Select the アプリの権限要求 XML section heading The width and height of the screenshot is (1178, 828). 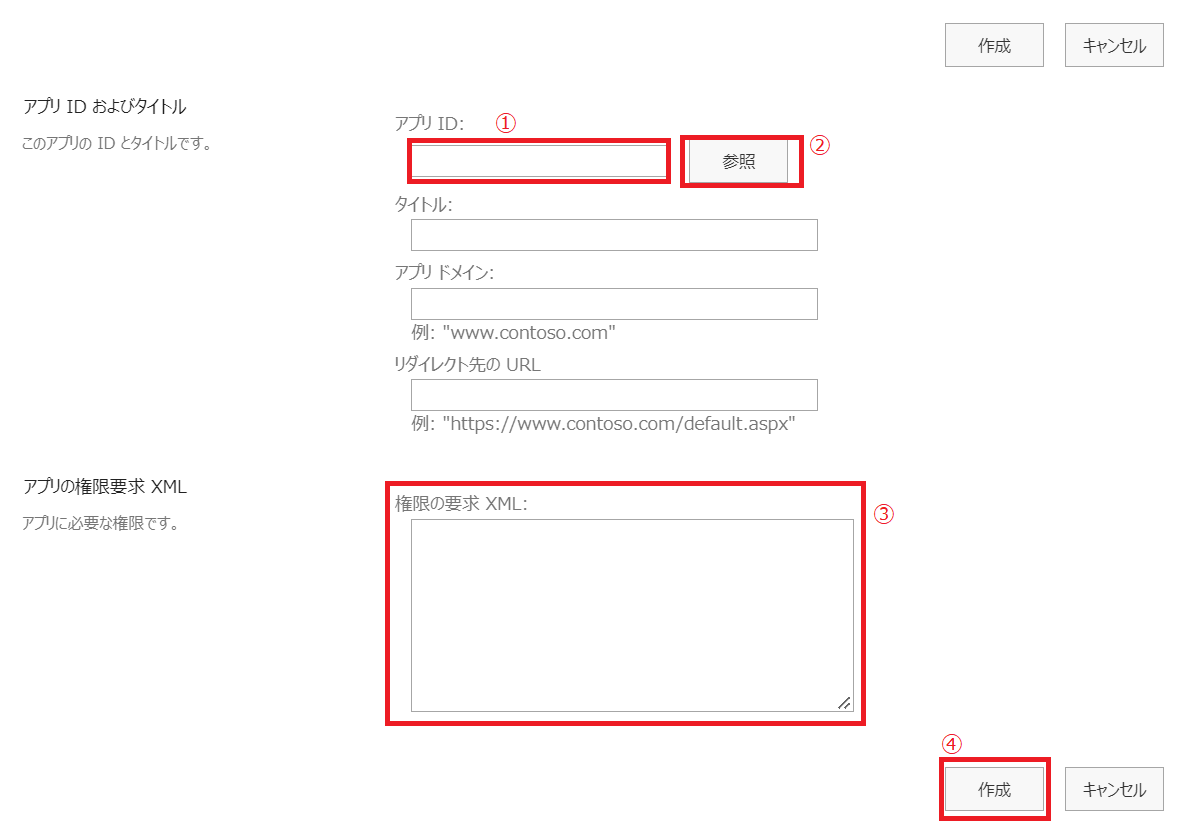tap(105, 487)
